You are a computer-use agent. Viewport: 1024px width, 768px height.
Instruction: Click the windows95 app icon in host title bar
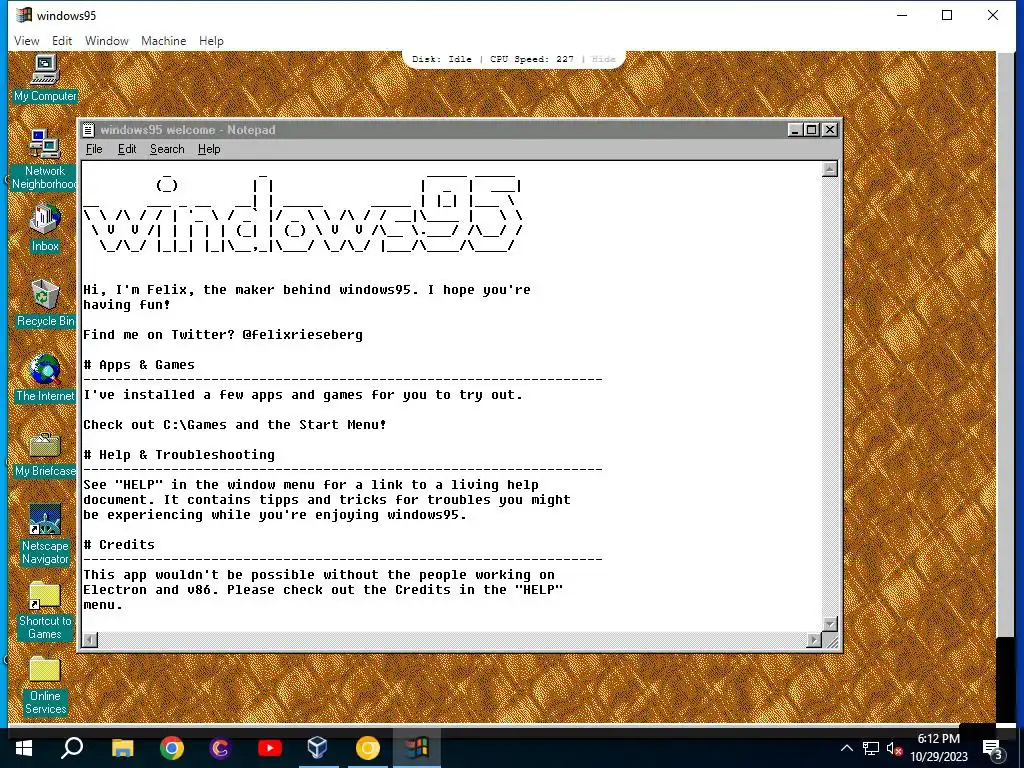coord(24,15)
